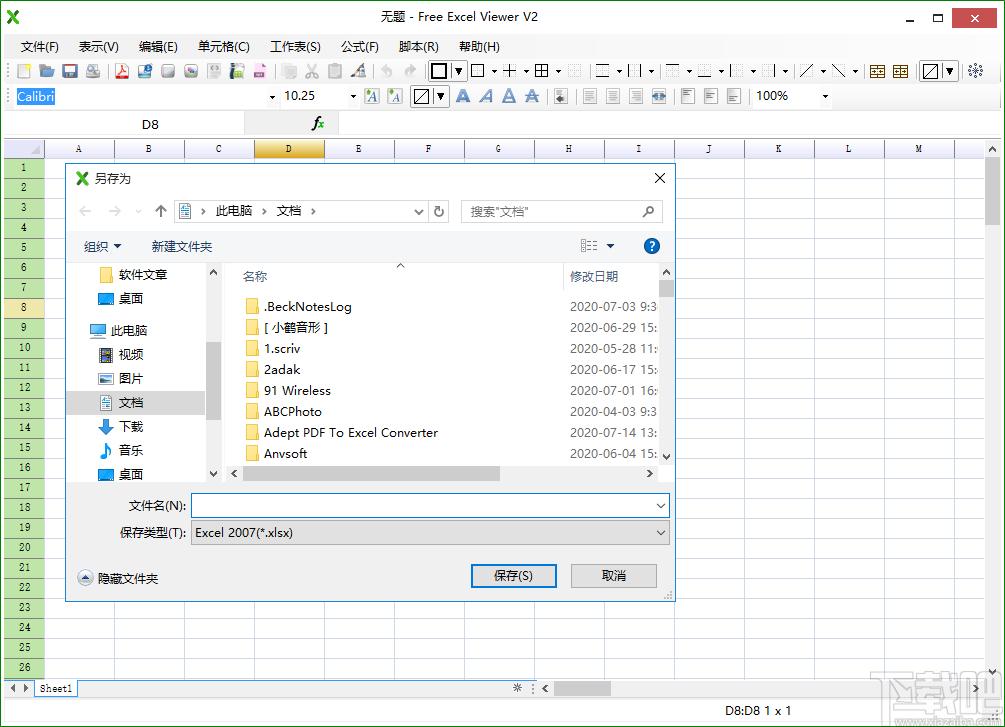Image resolution: width=1005 pixels, height=727 pixels.
Task: Click the Print preview toolbar icon
Action: [93, 71]
